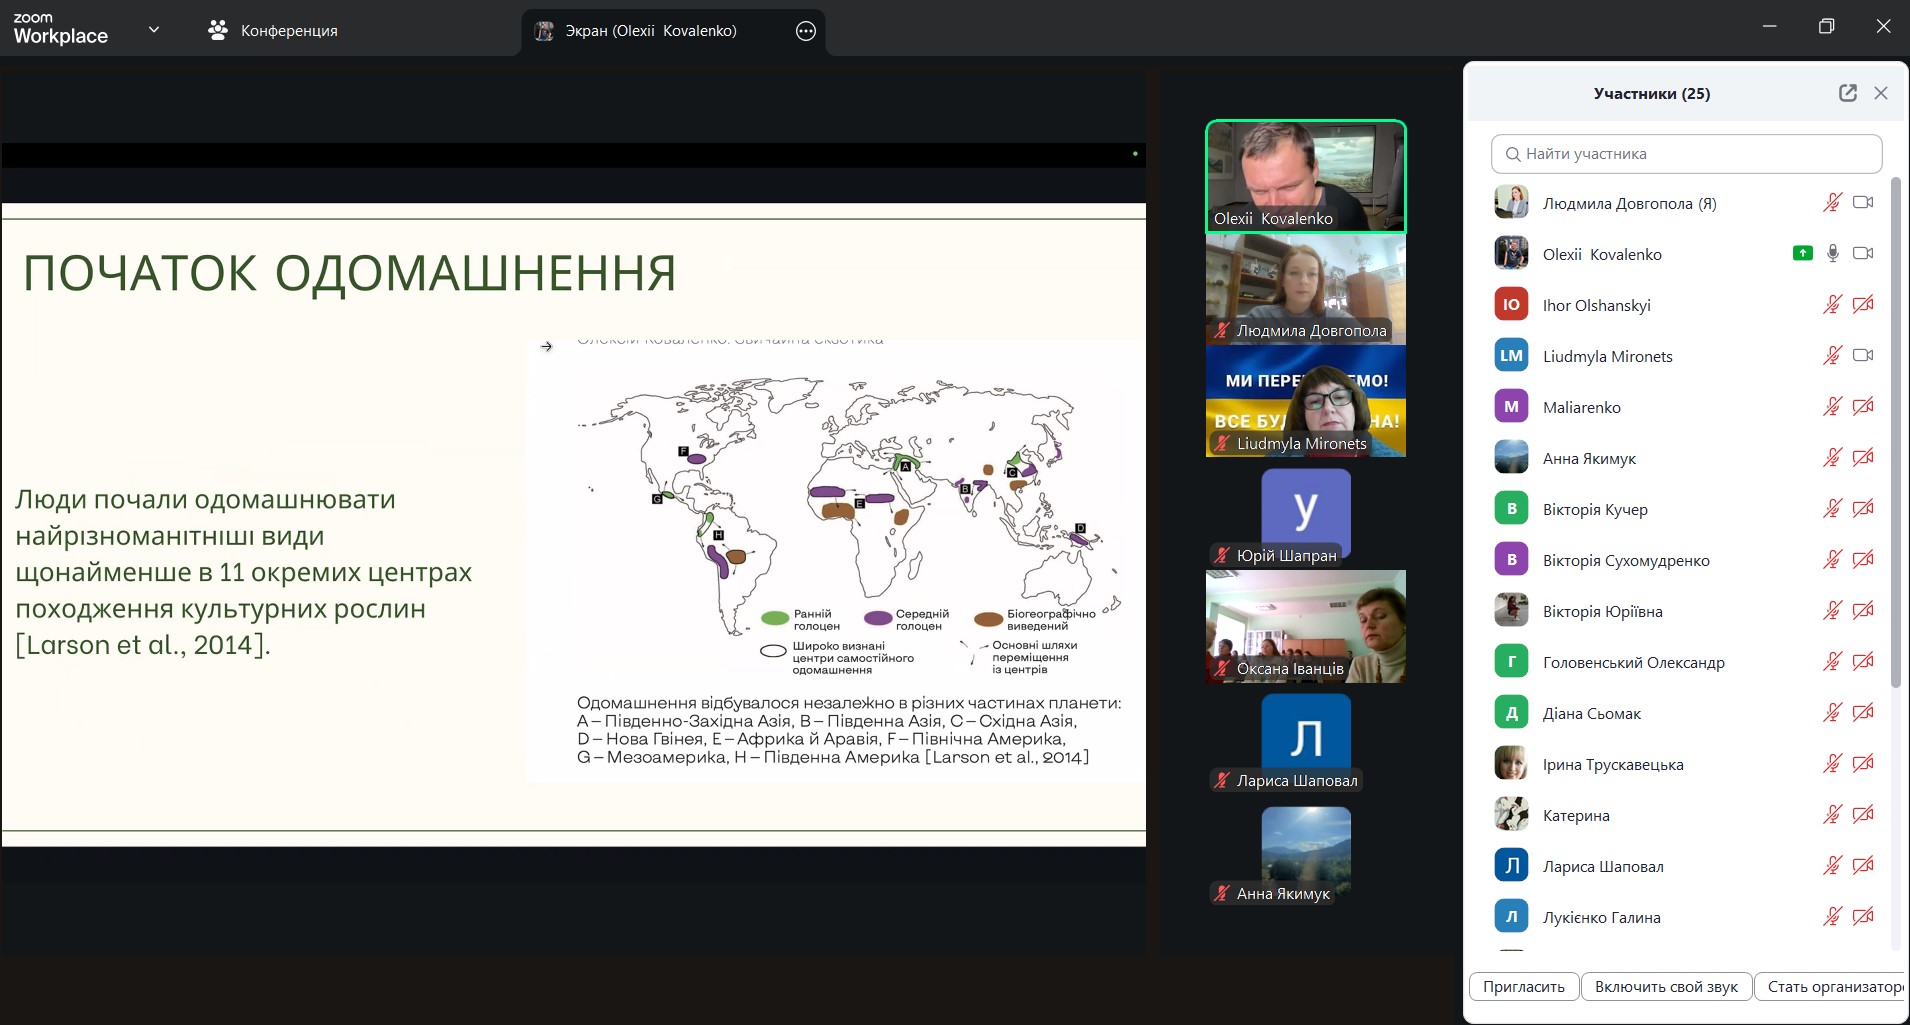This screenshot has width=1910, height=1025.
Task: Click the Пригласить button
Action: point(1523,987)
